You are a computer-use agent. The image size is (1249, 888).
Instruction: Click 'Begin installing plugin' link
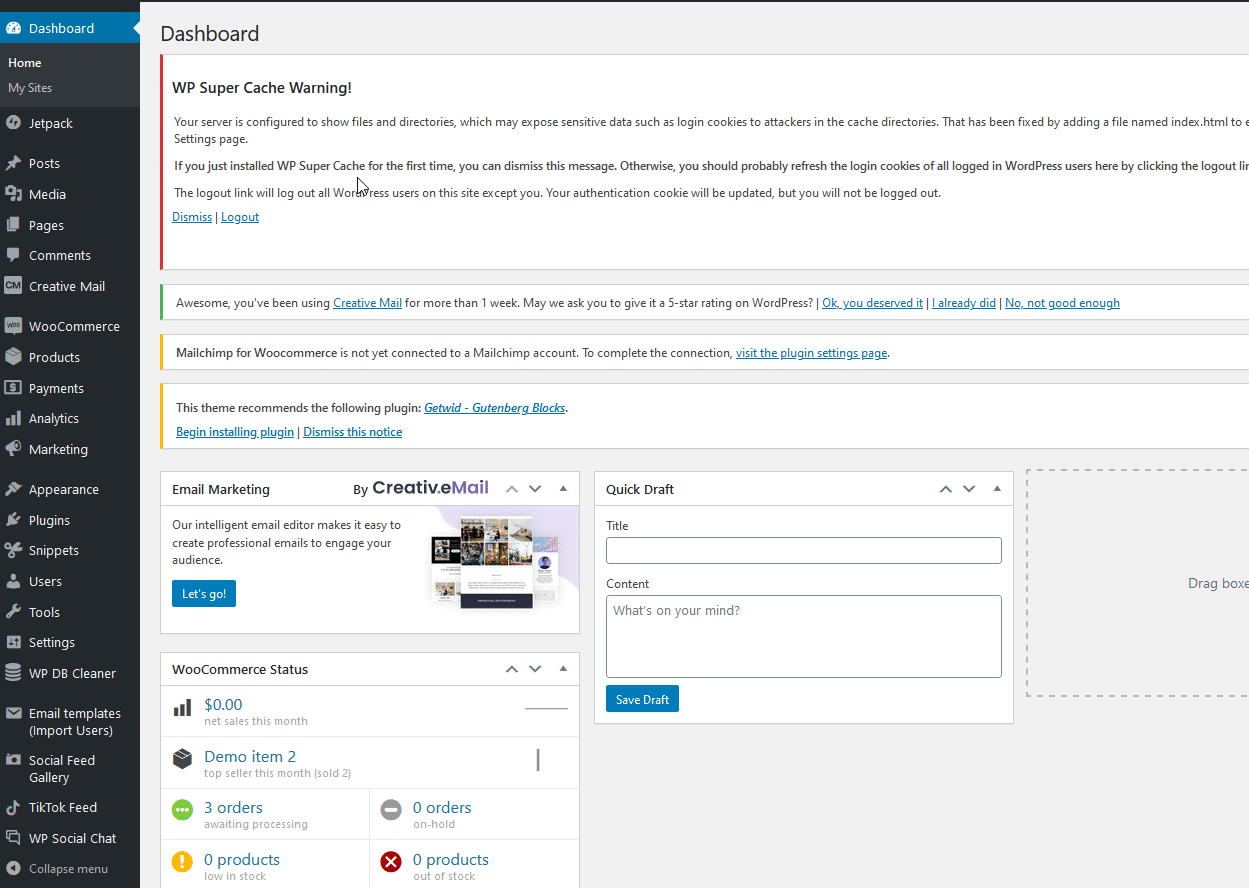pyautogui.click(x=235, y=432)
